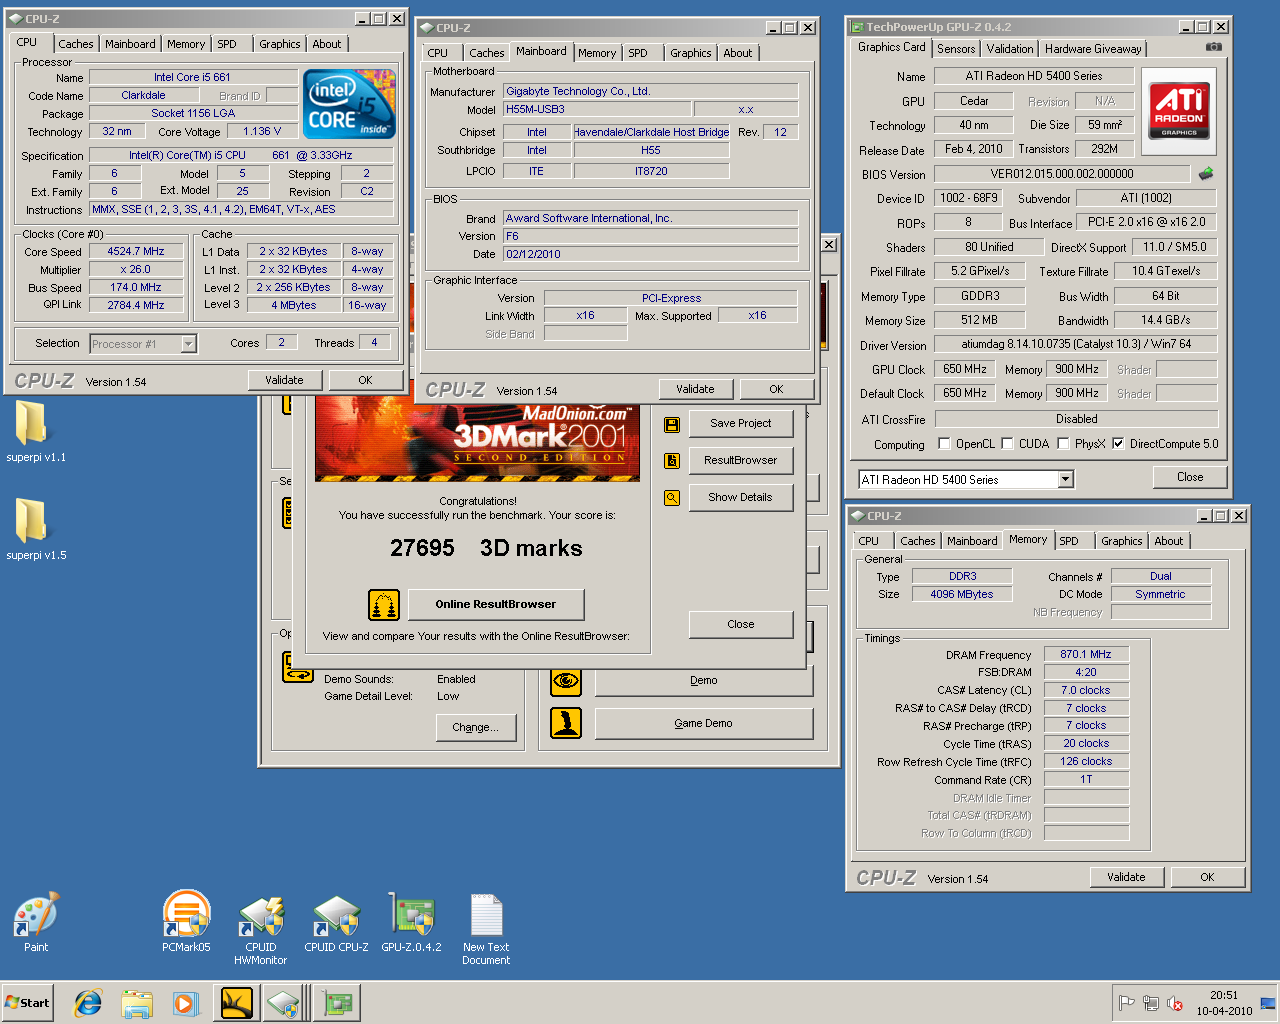The height and width of the screenshot is (1024, 1280).
Task: Click the GPU-Z BIOS Version field
Action: (1062, 174)
